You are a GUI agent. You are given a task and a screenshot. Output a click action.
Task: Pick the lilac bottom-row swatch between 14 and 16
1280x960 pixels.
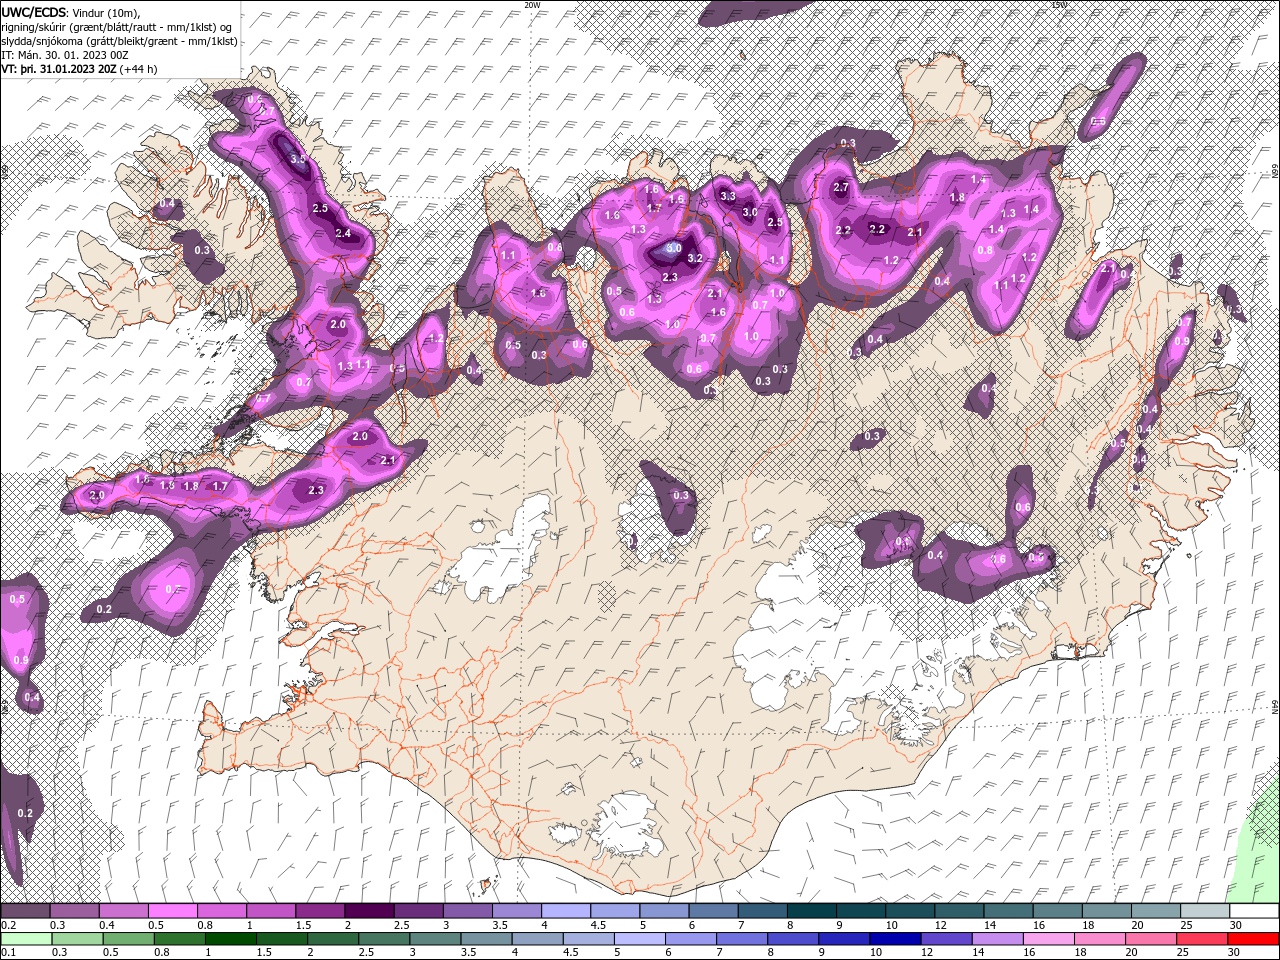pos(997,938)
